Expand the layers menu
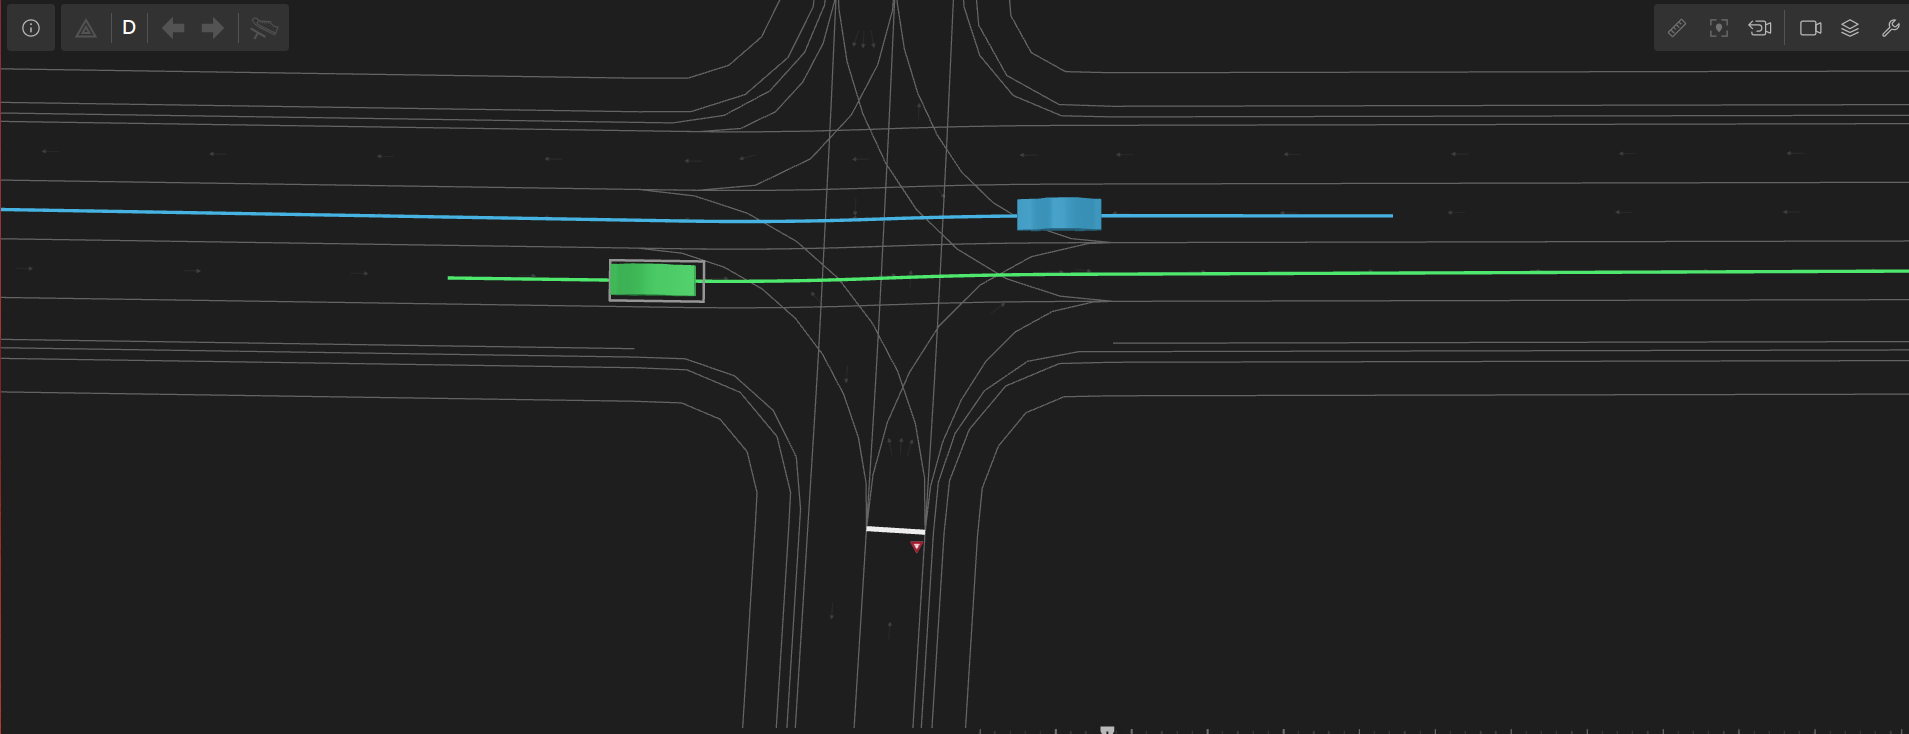The height and width of the screenshot is (734, 1909). click(1850, 28)
